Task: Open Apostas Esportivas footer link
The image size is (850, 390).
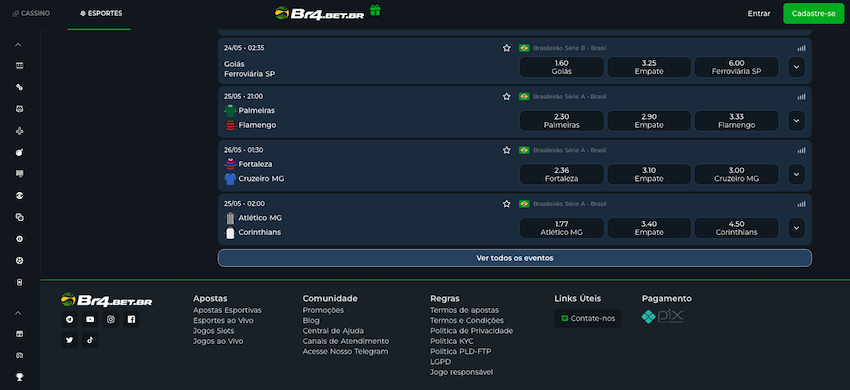Action: pos(227,310)
